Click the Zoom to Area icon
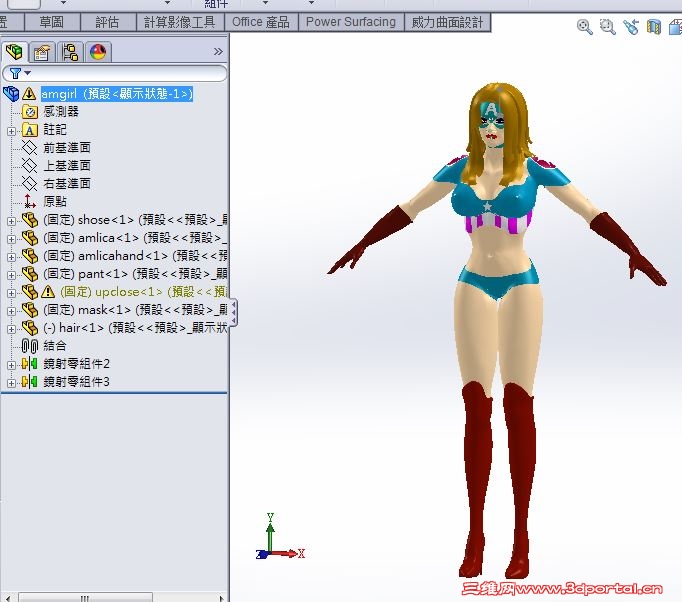 pos(608,27)
